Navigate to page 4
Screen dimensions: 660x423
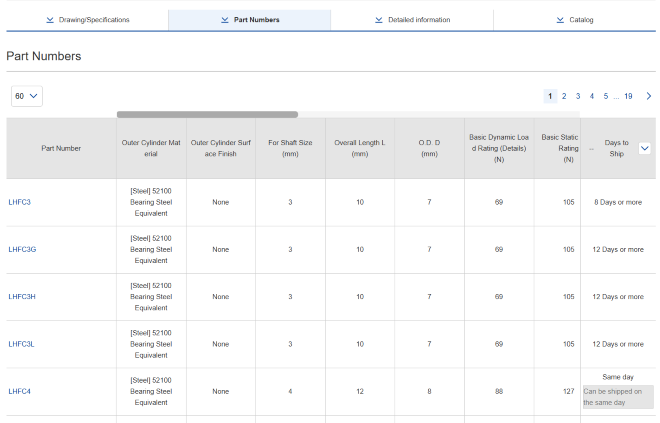(592, 96)
